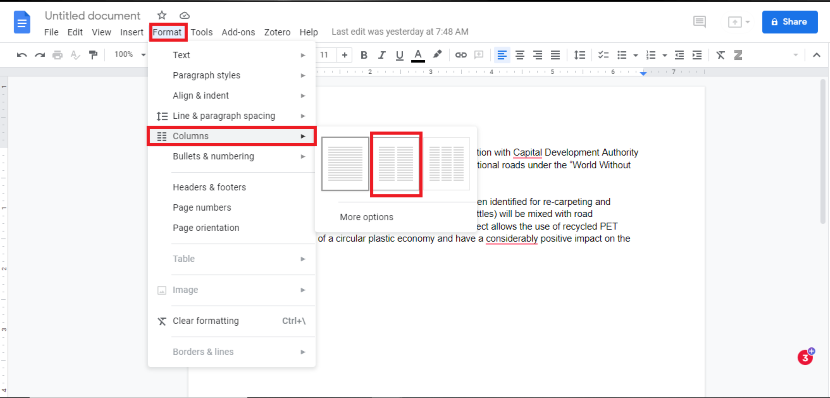Run spelling and grammar check
The width and height of the screenshot is (830, 398).
(75, 55)
